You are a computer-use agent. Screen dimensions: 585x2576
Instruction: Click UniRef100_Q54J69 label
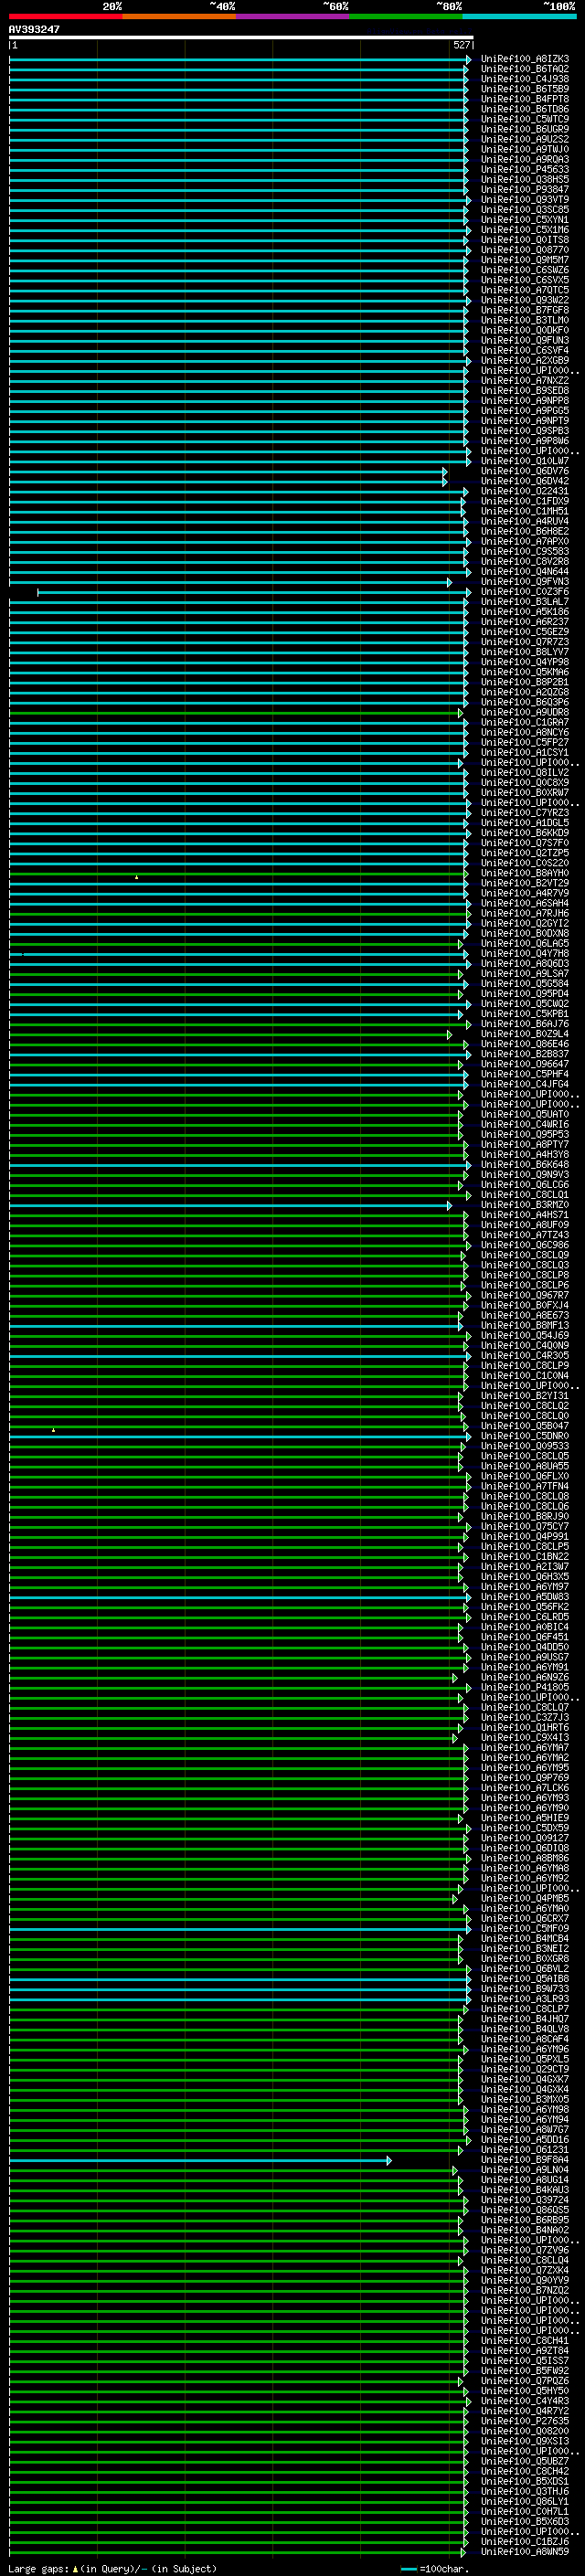(x=525, y=1336)
